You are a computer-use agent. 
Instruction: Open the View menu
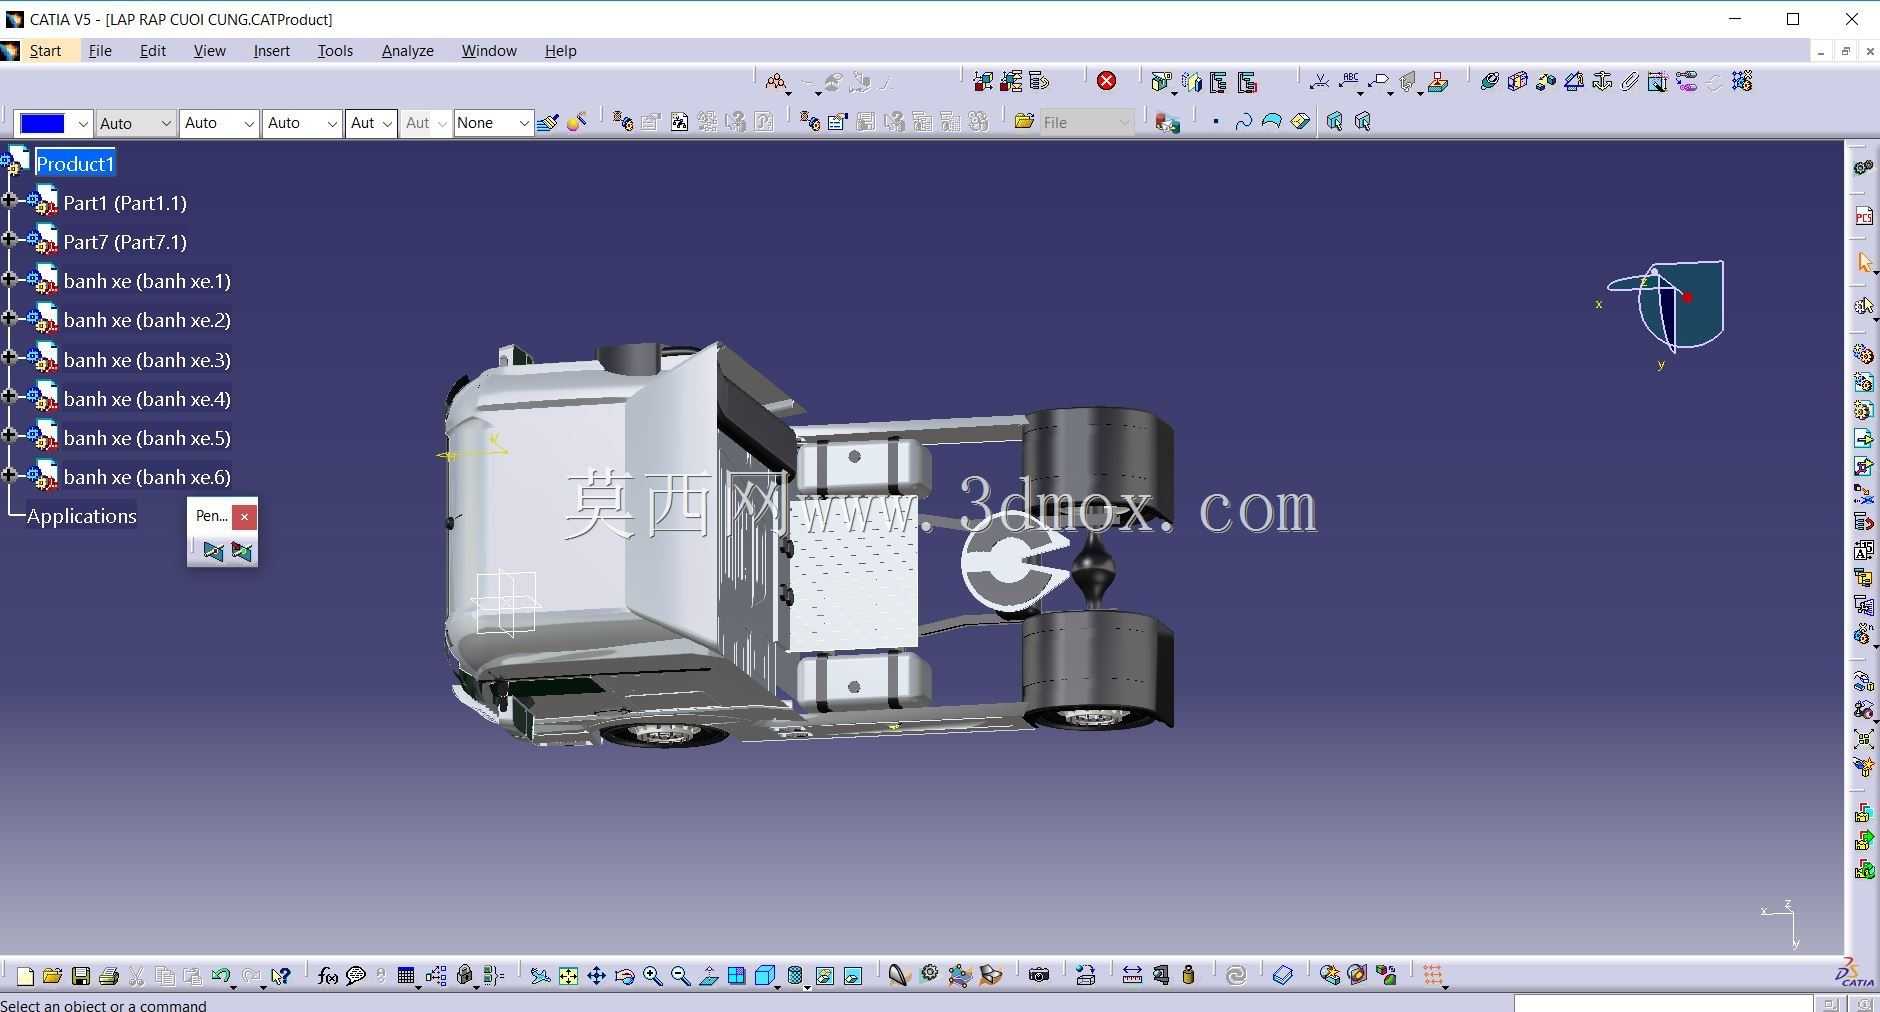click(210, 51)
